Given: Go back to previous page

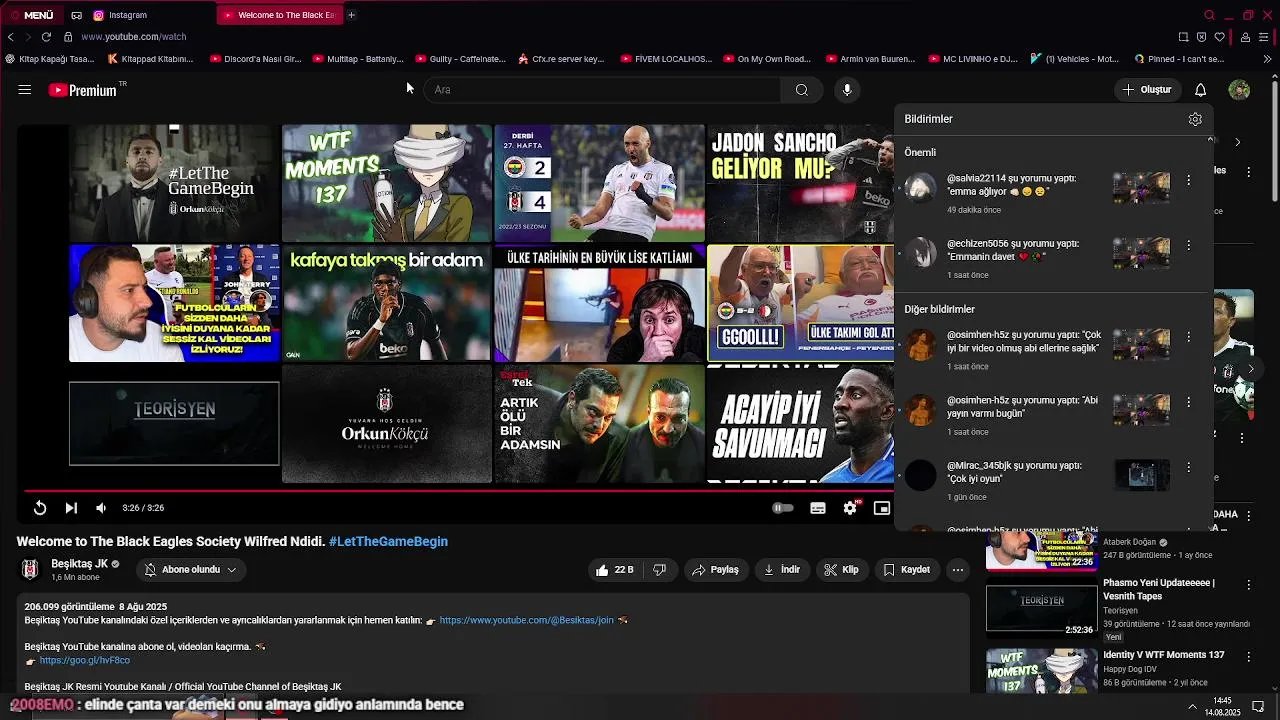Looking at the screenshot, I should (10, 37).
